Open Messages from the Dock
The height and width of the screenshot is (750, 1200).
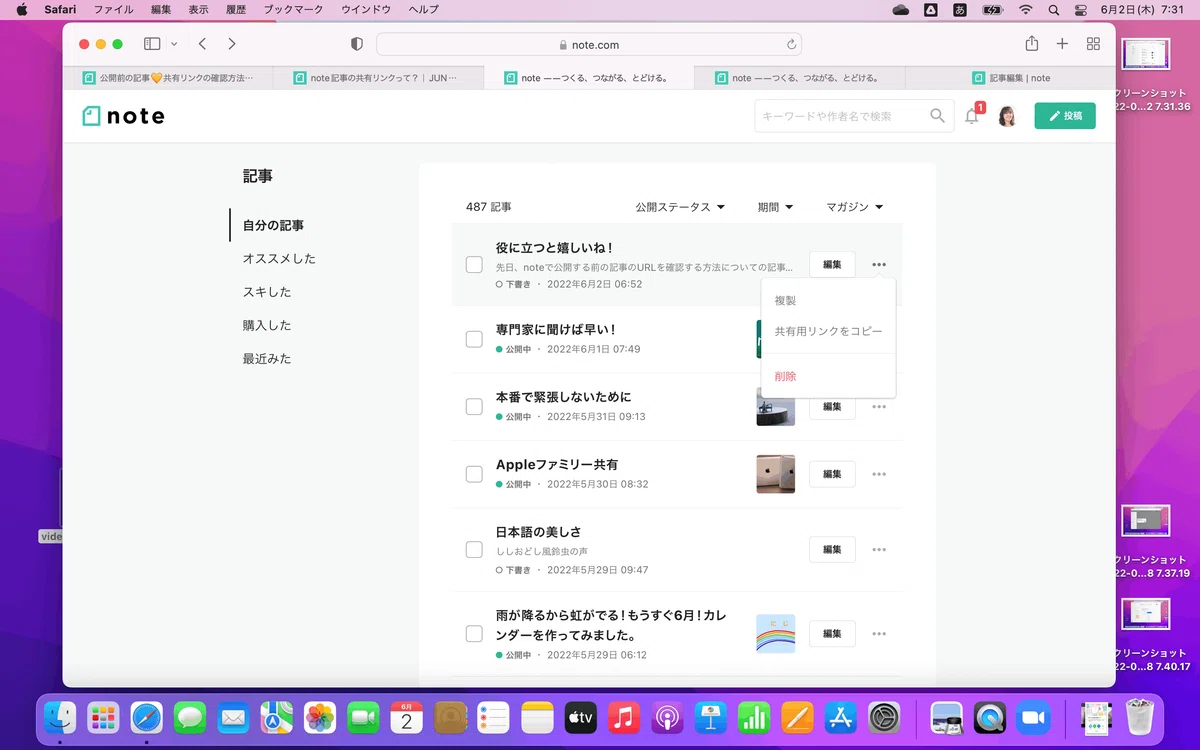(x=190, y=717)
